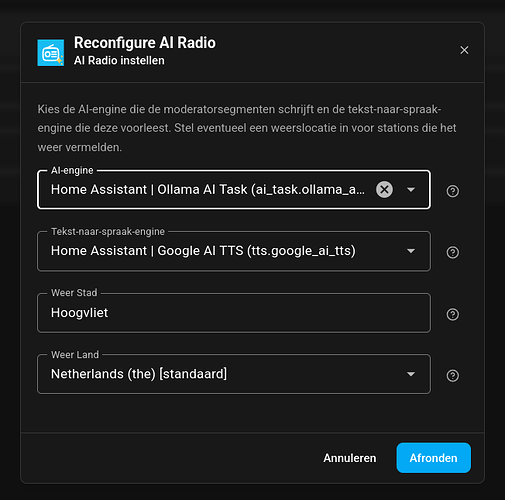
Task: Click the Weer Land field label
Action: (x=75, y=355)
